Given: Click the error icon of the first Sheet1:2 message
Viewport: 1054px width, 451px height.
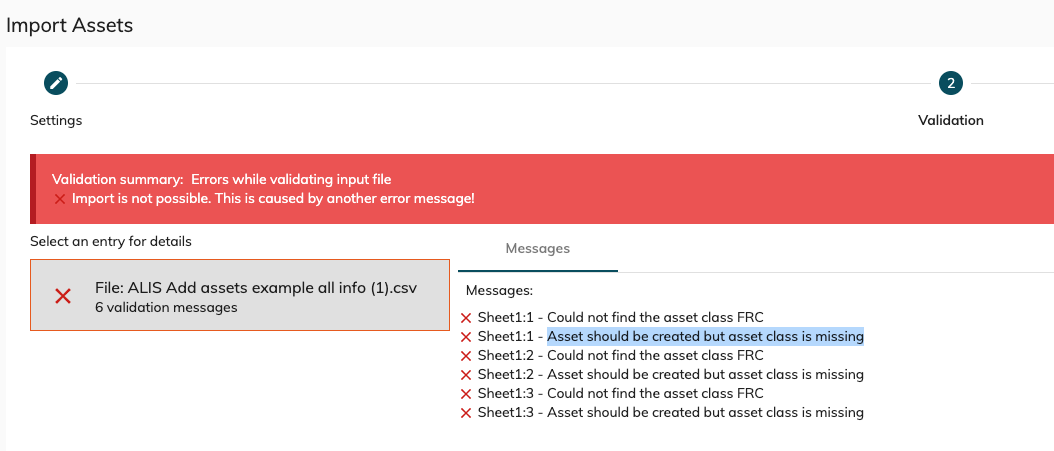Looking at the screenshot, I should coord(466,356).
